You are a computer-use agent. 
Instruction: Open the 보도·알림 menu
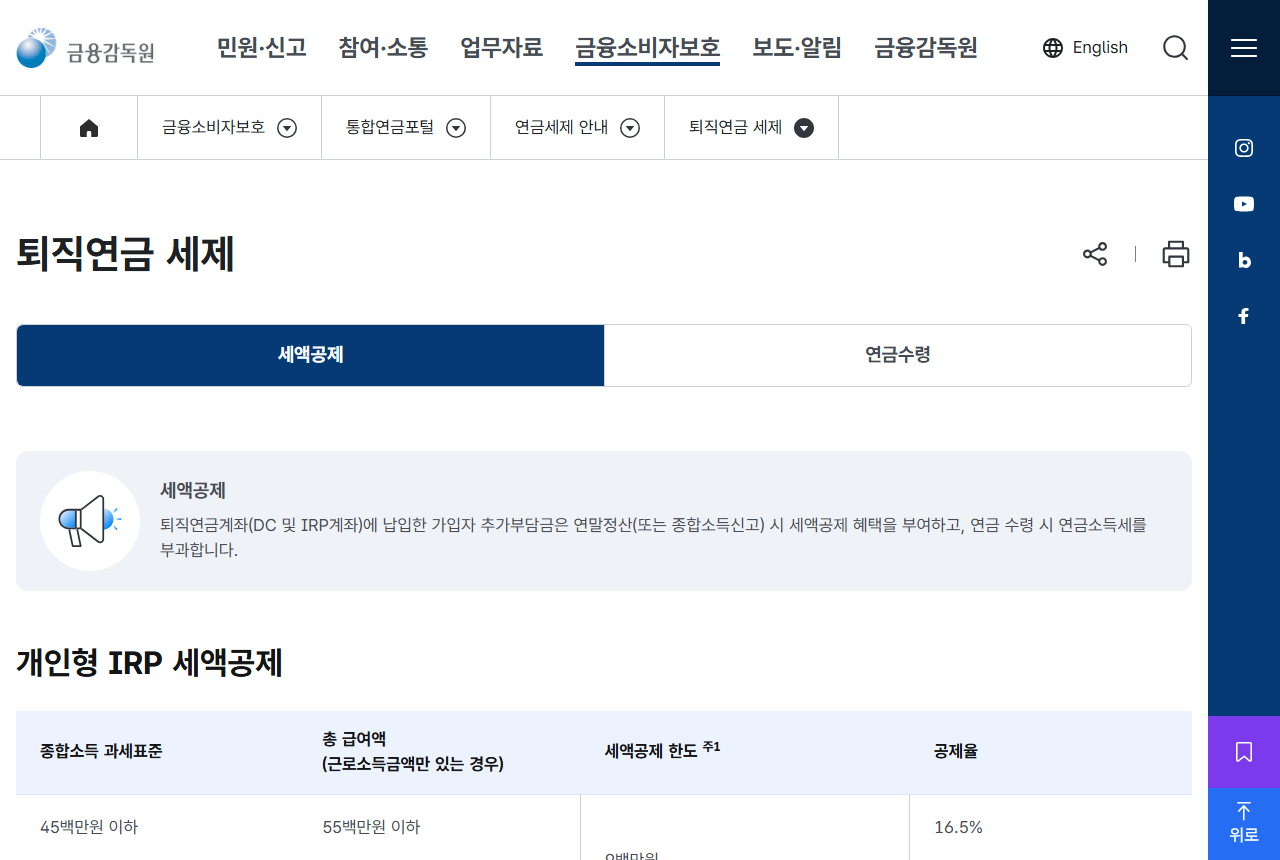pyautogui.click(x=797, y=47)
